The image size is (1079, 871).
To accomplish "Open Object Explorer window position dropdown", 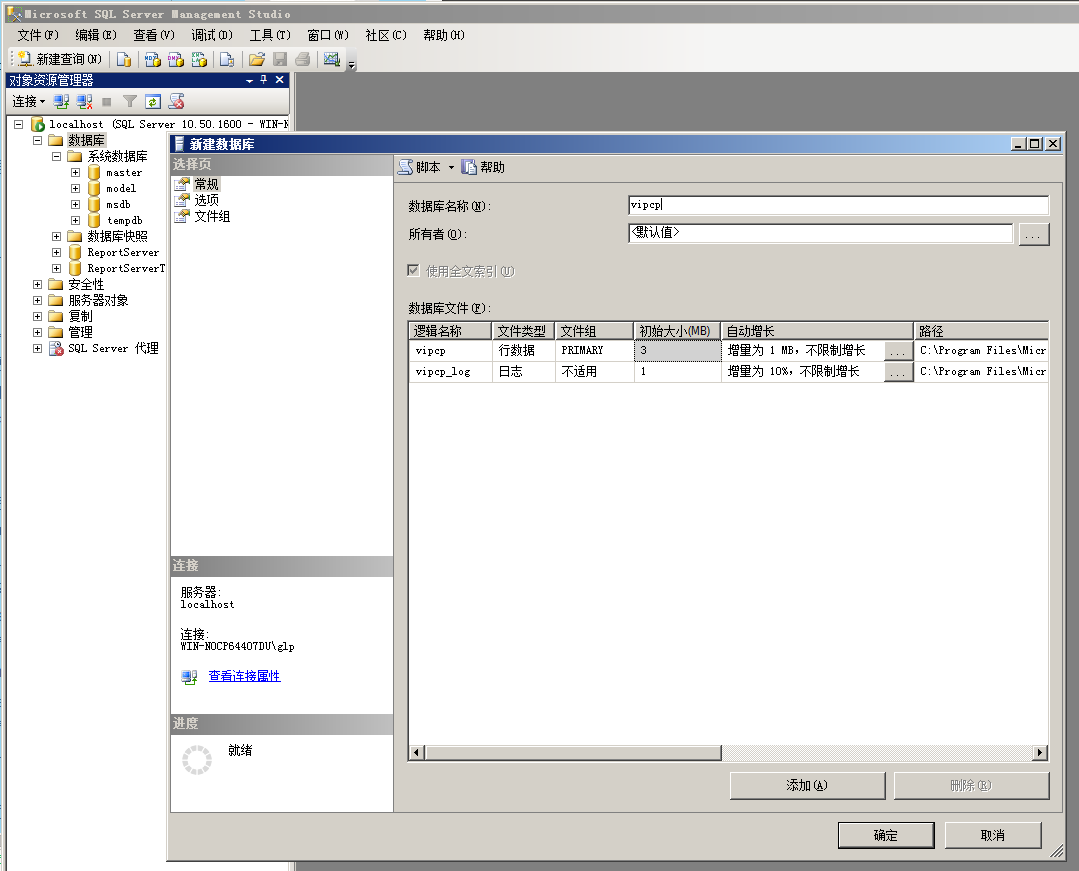I will click(x=249, y=80).
